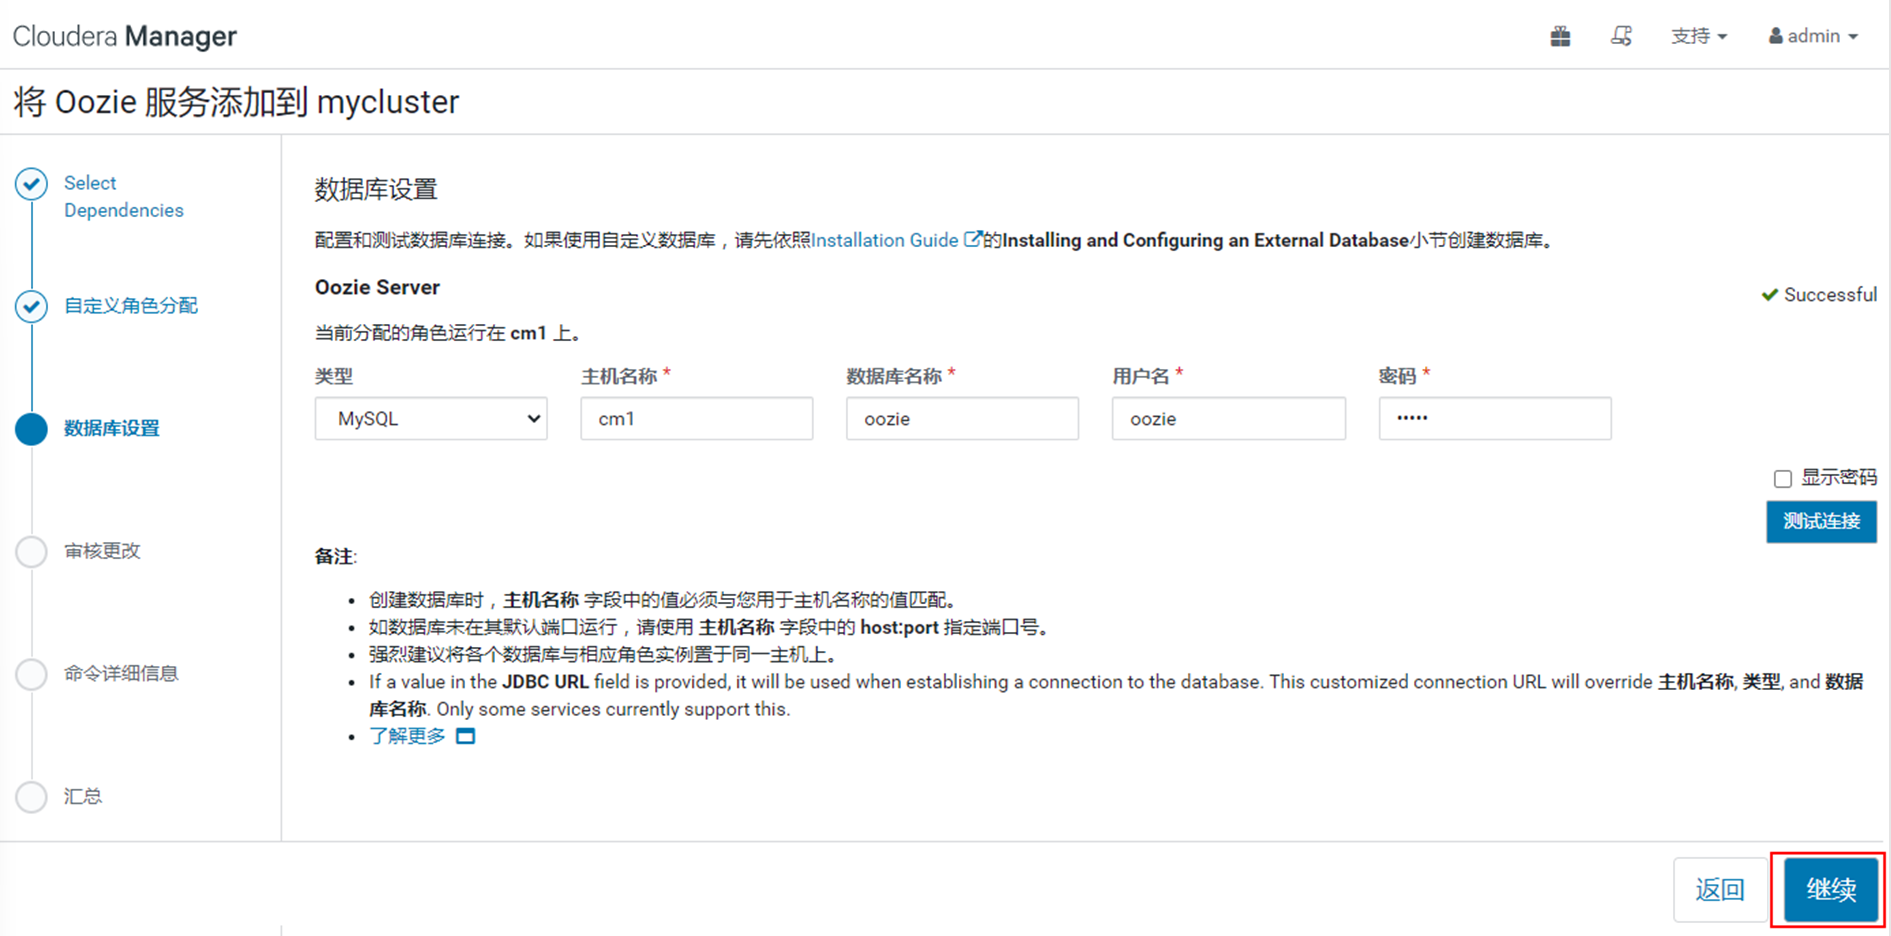Go to the 自定义角色分配 wizard step

(131, 306)
